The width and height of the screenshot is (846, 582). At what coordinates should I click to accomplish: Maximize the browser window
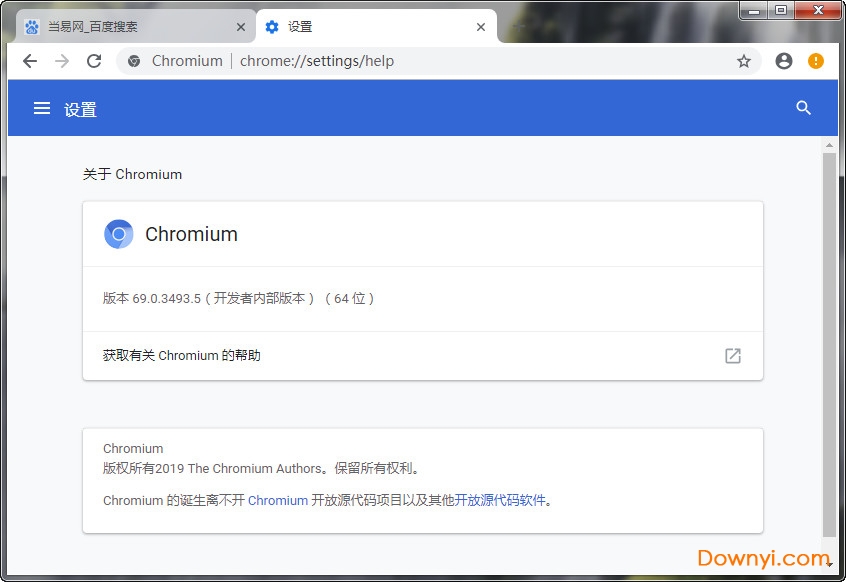[780, 10]
